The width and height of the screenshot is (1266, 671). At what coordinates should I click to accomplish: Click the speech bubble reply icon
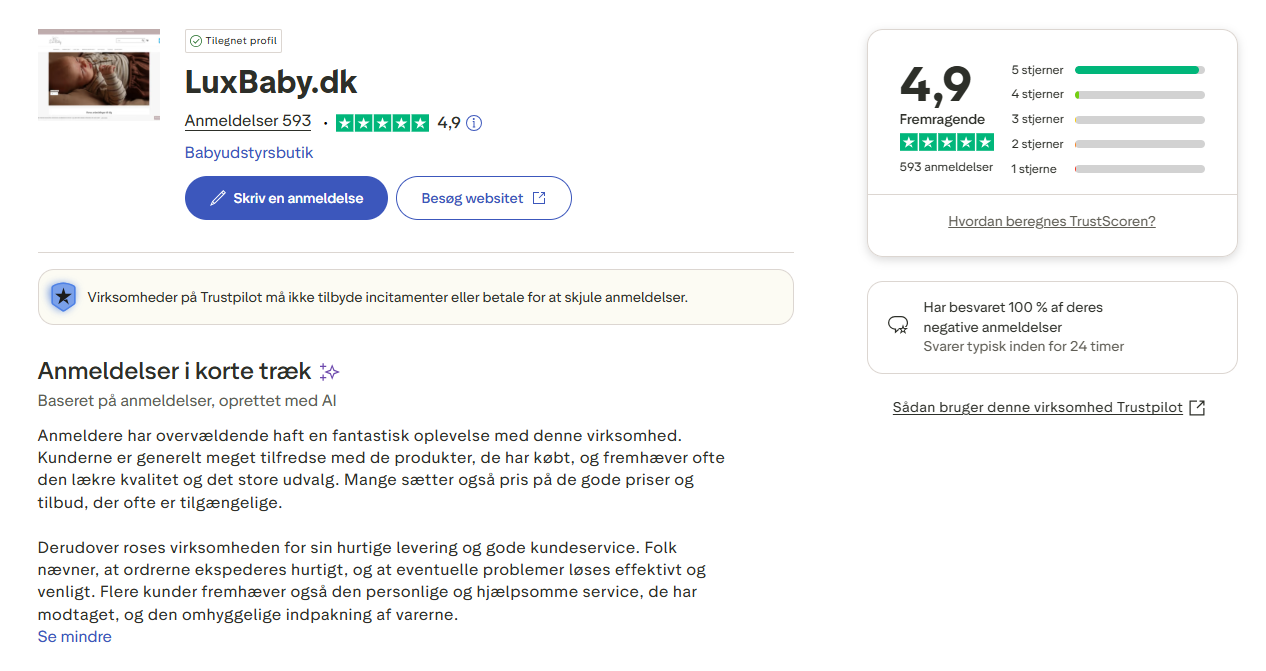pyautogui.click(x=898, y=326)
